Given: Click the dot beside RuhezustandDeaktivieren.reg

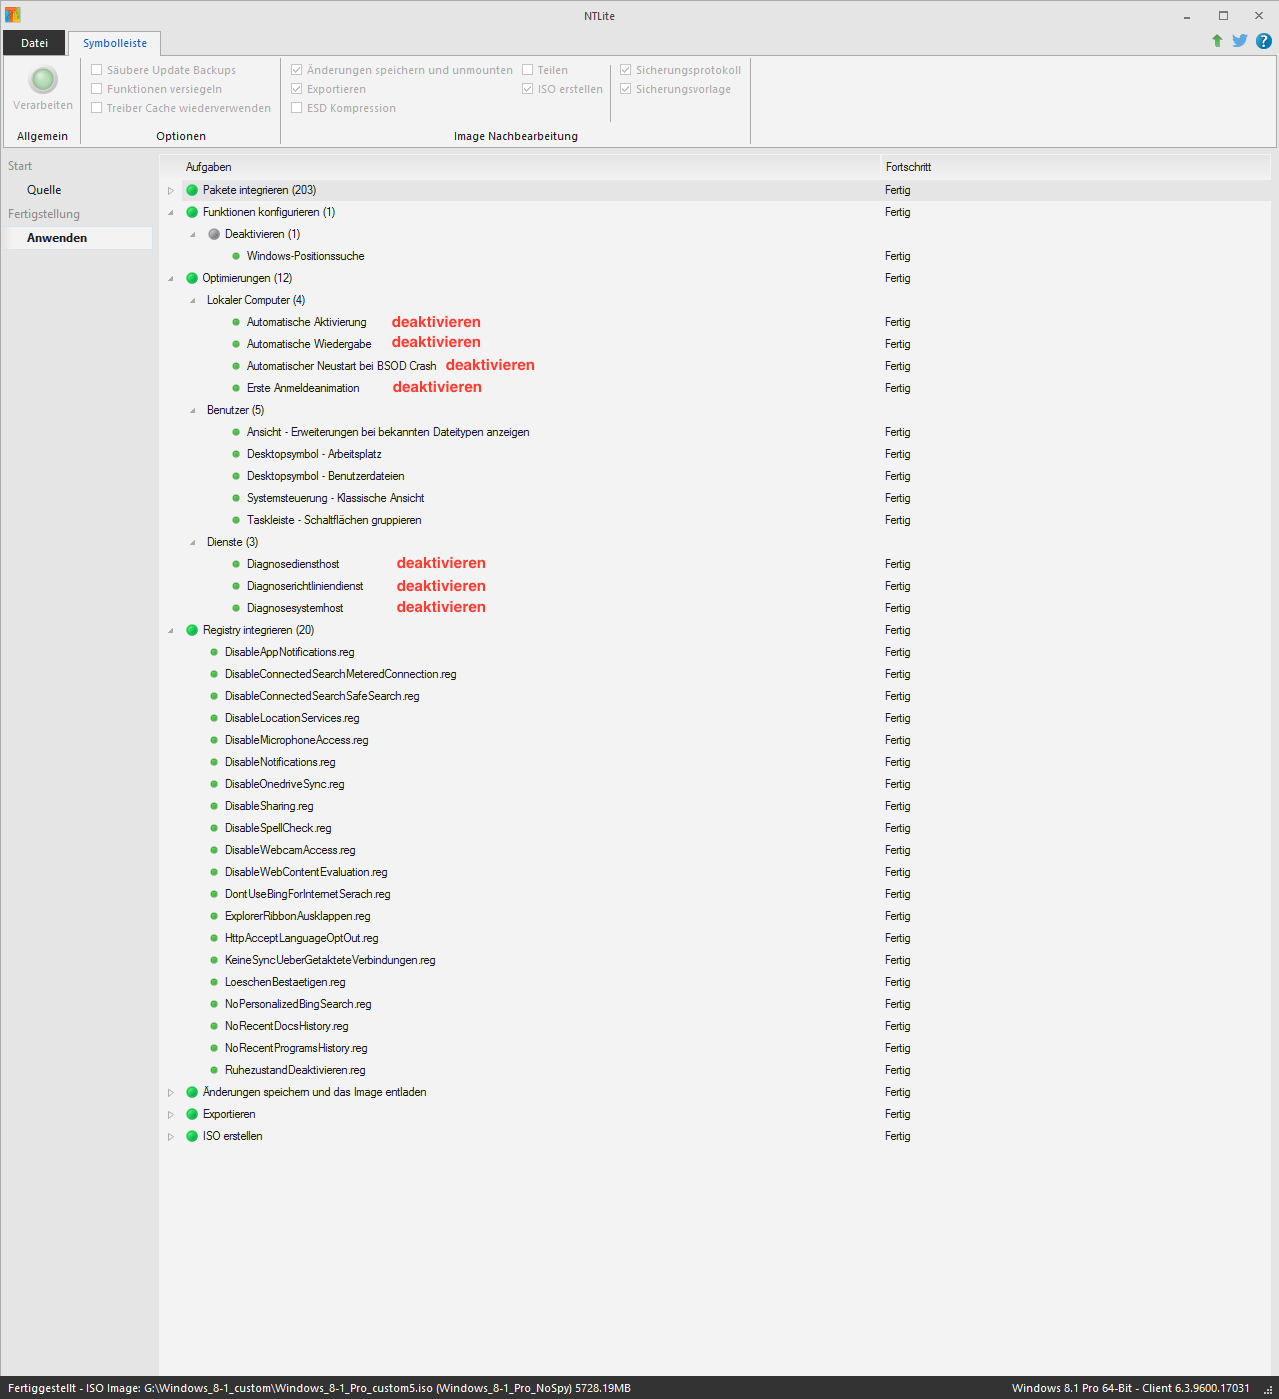Looking at the screenshot, I should [214, 1070].
